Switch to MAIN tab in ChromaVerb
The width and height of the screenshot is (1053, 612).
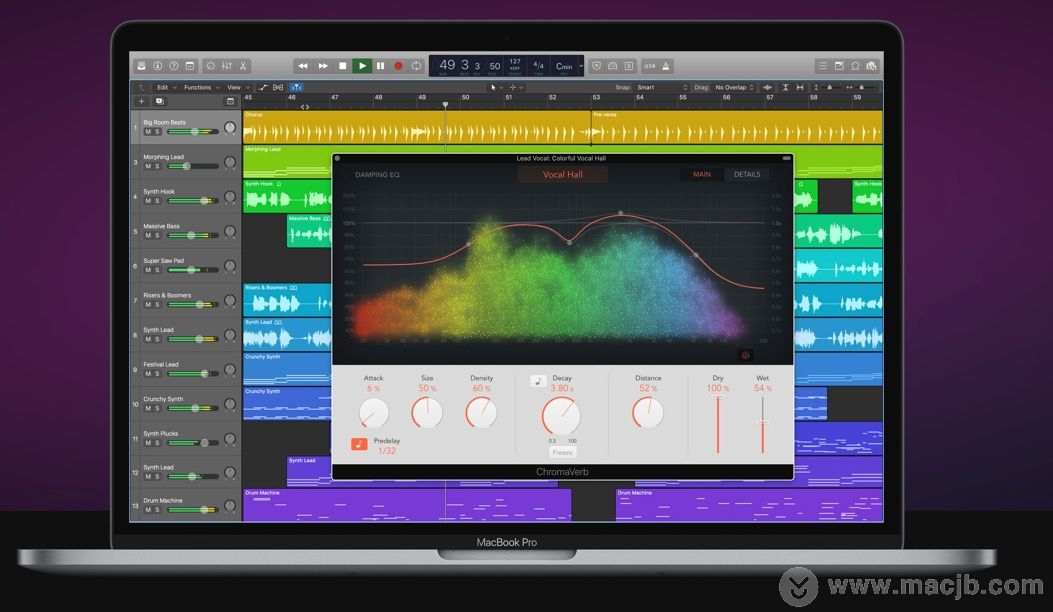pos(702,174)
